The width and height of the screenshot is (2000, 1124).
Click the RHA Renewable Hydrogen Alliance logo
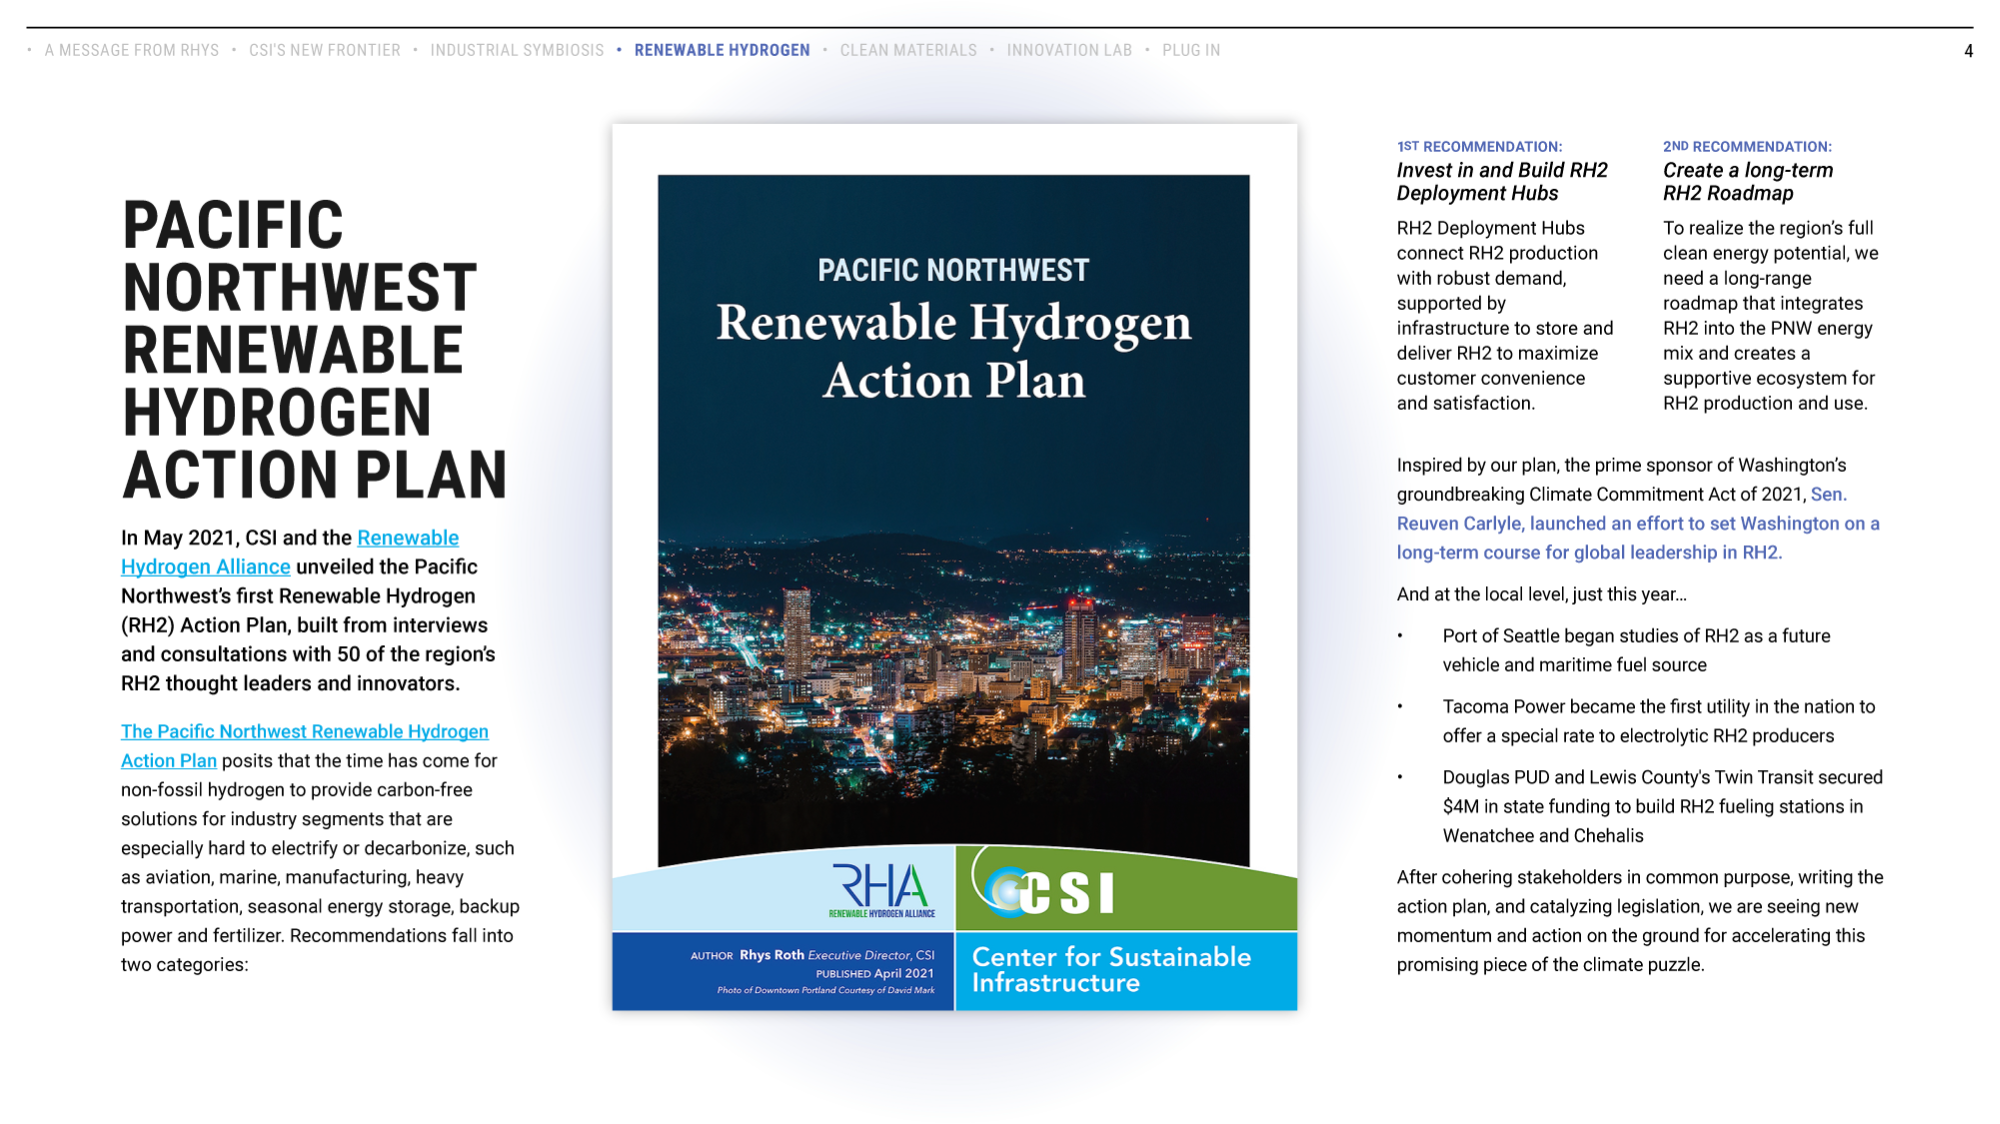(x=882, y=890)
